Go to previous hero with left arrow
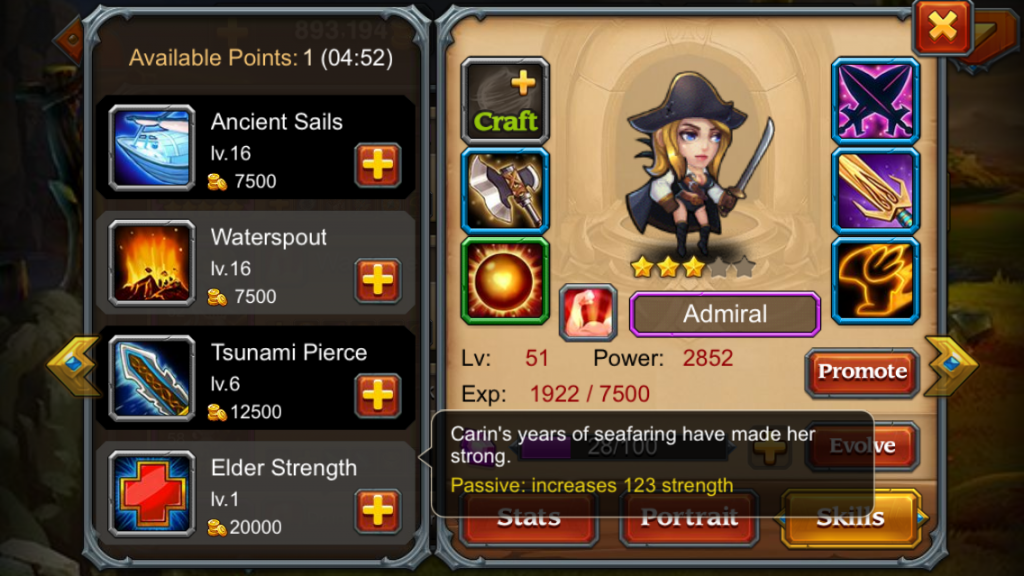Screen dimensions: 1024x576 tap(72, 366)
